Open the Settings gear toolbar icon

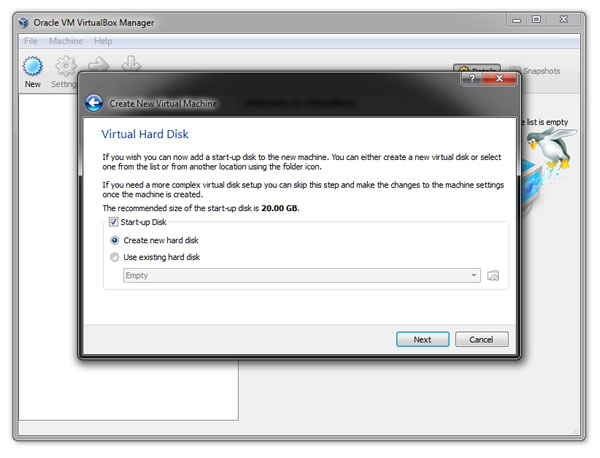click(65, 66)
